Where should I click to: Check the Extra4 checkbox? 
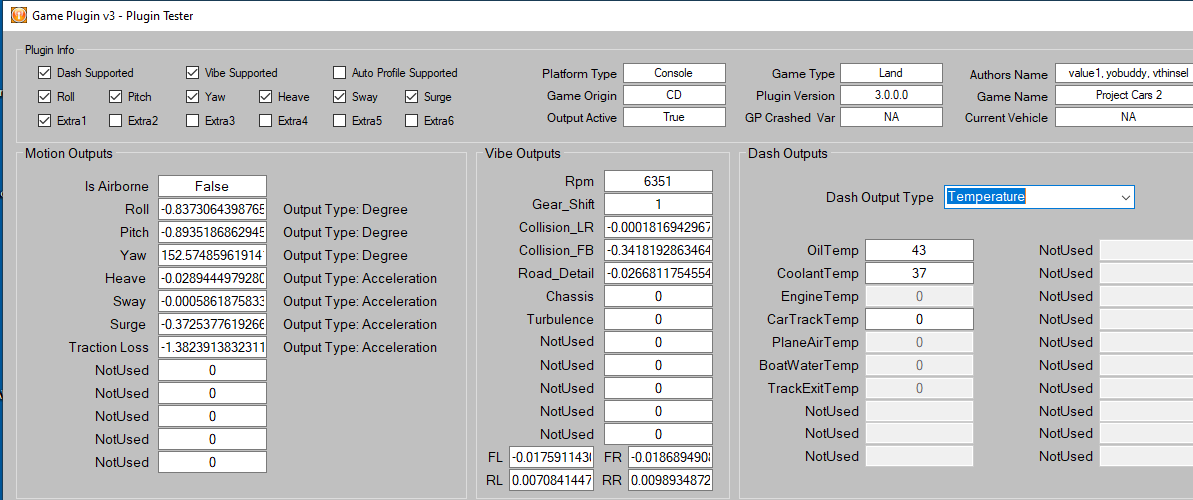(x=265, y=120)
